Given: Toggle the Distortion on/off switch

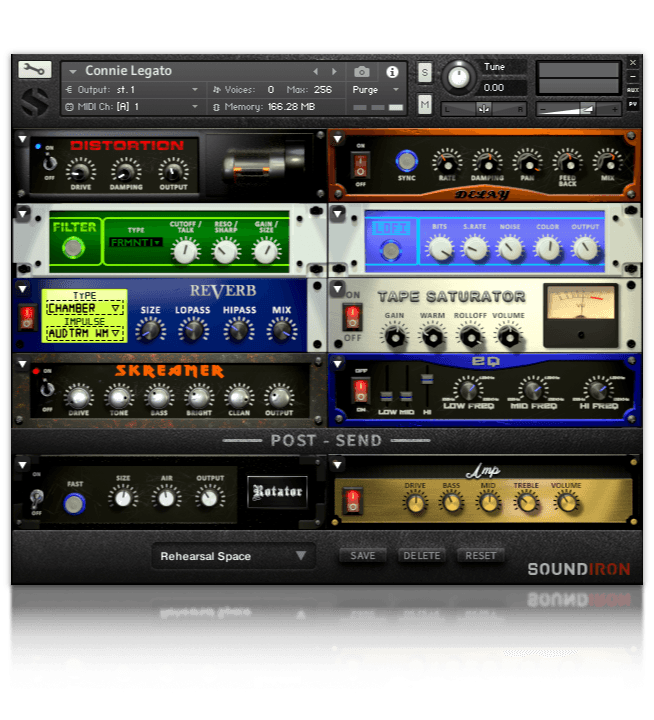Looking at the screenshot, I should [49, 163].
